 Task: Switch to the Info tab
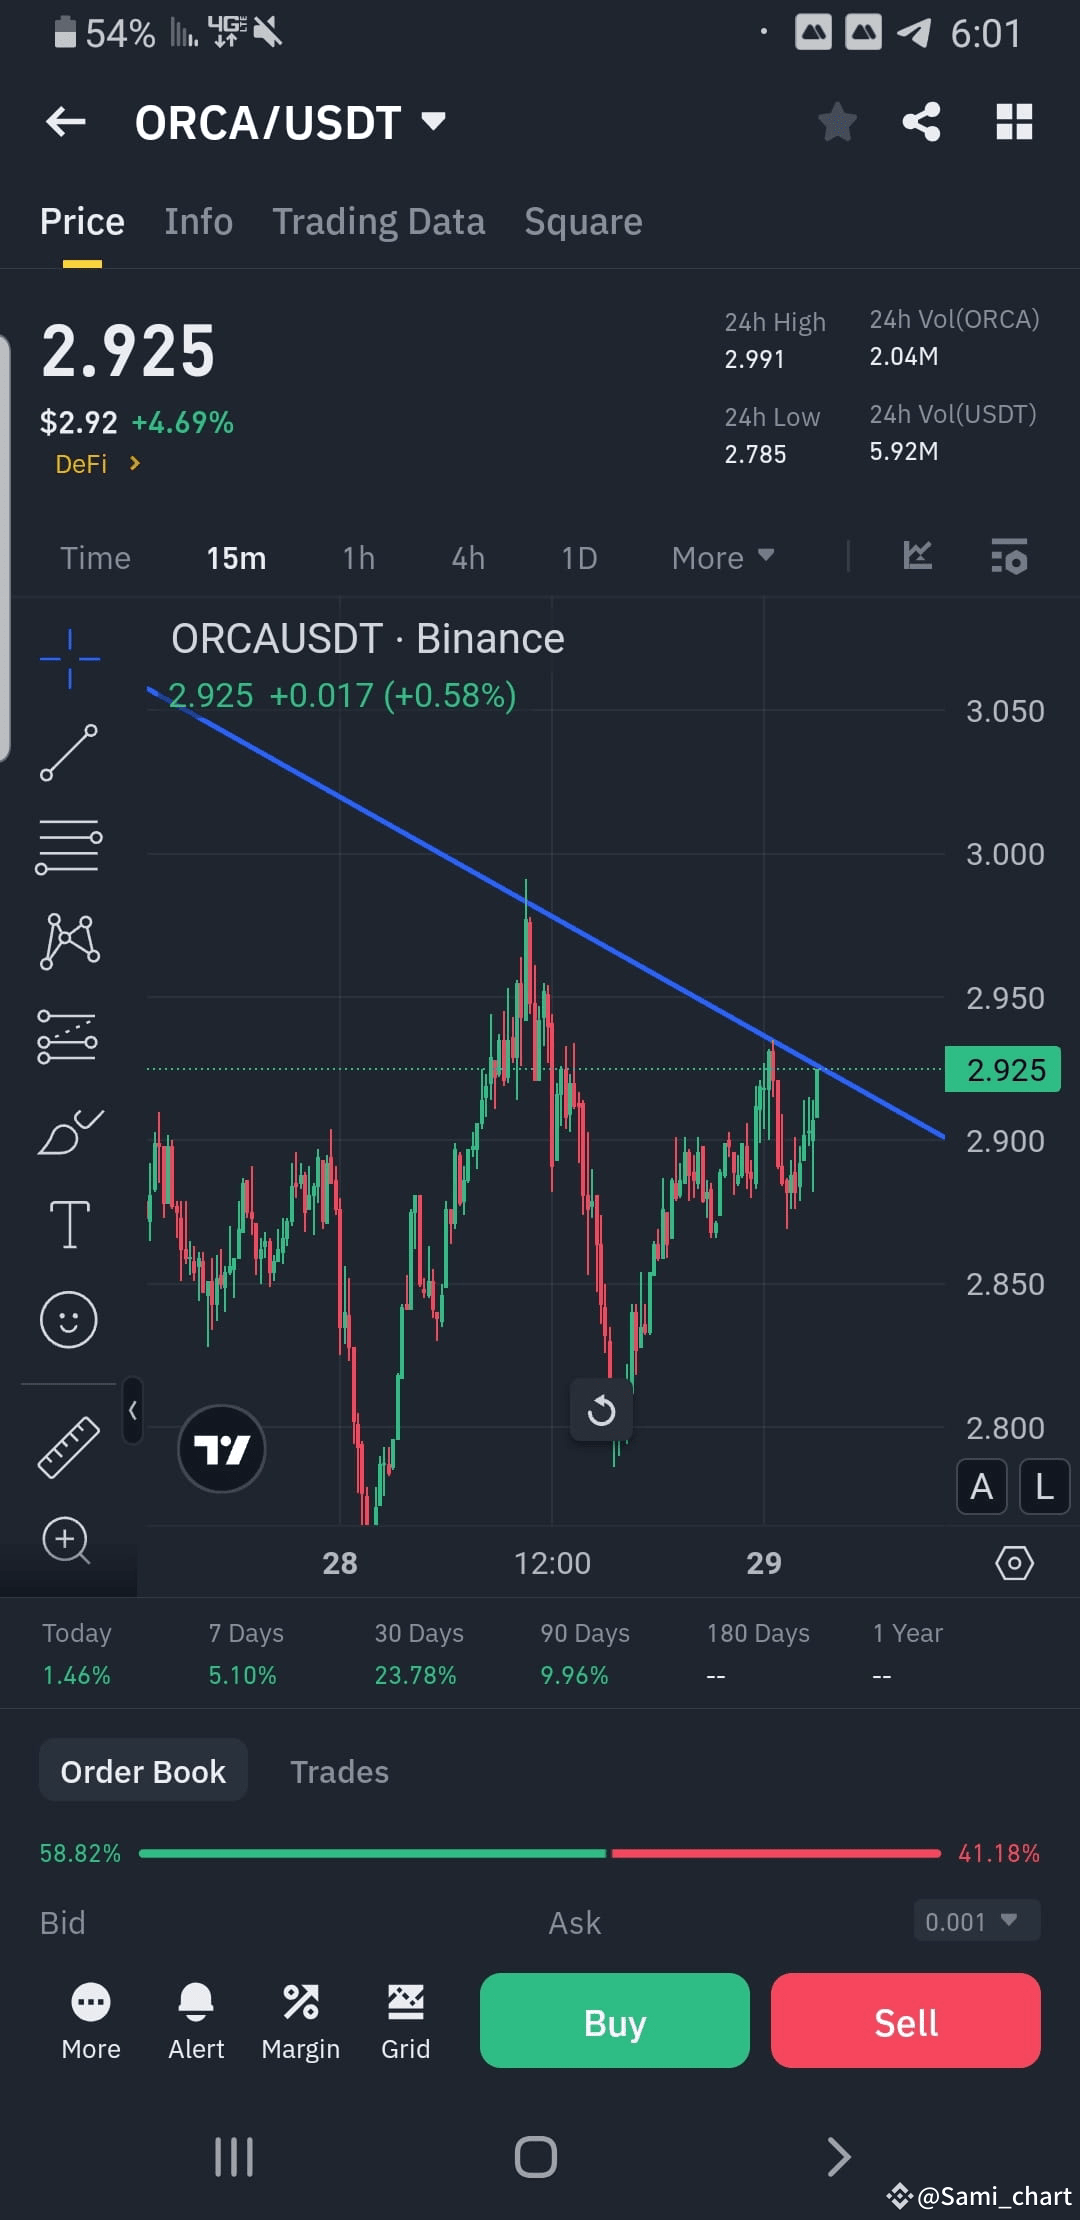point(198,221)
